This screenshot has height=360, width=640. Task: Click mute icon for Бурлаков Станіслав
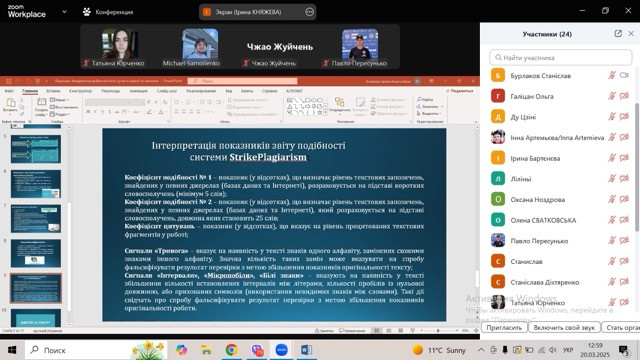[x=611, y=76]
